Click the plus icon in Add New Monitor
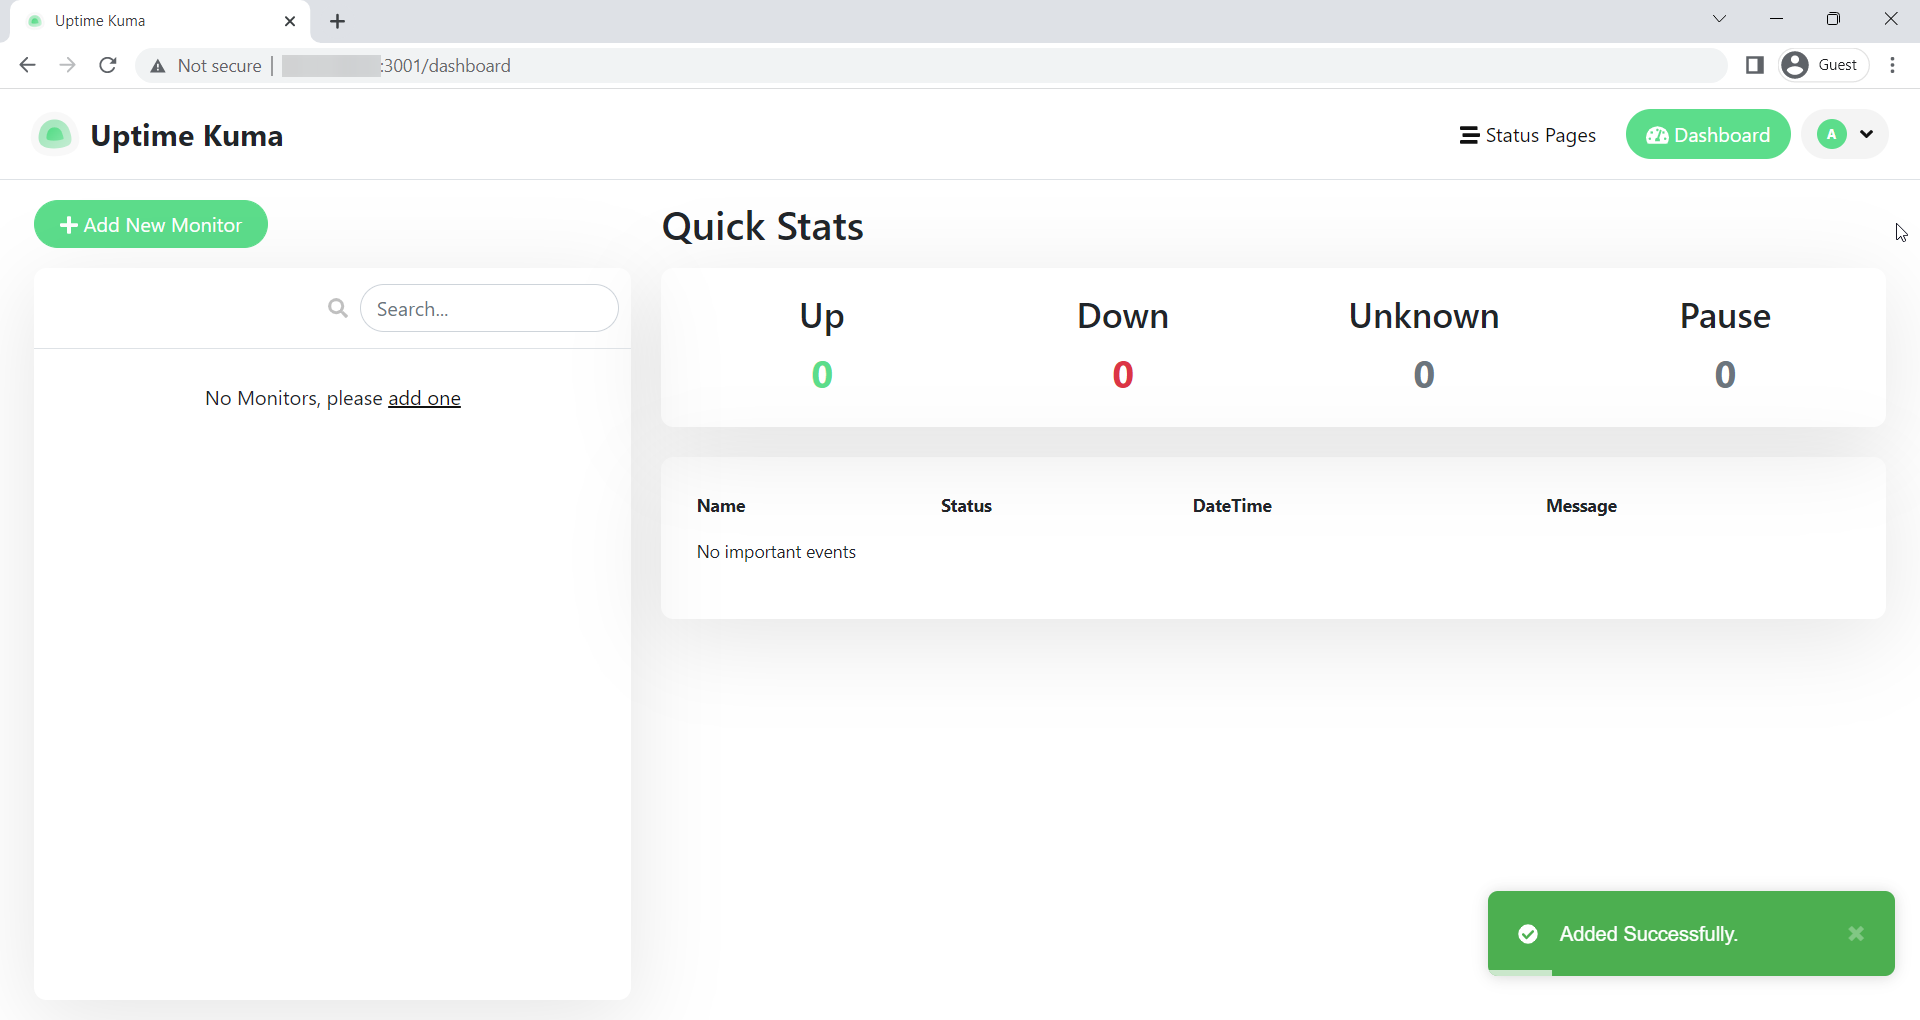 tap(69, 225)
